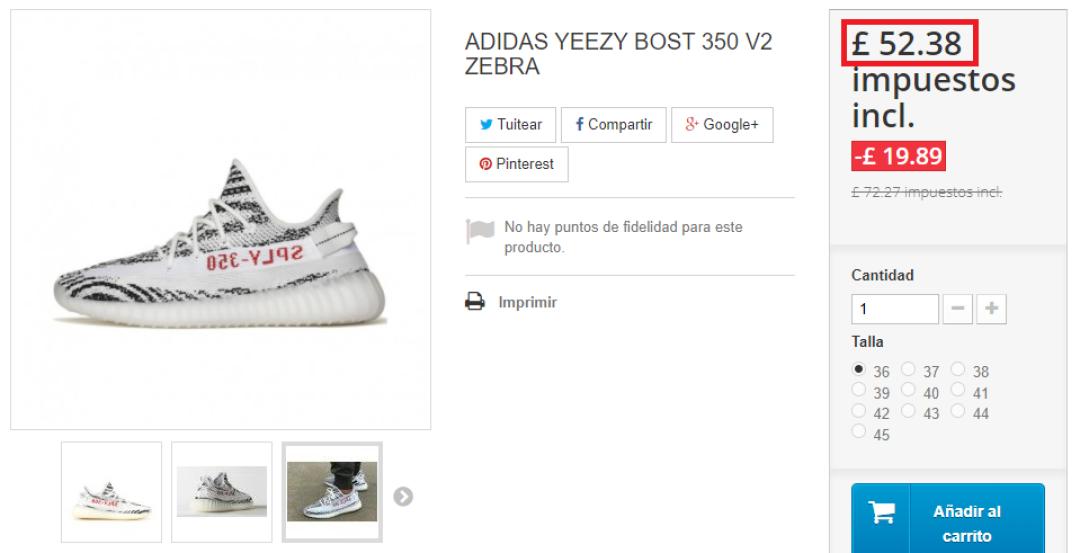Choose size 42 option
The width and height of the screenshot is (1080, 553).
coord(858,411)
